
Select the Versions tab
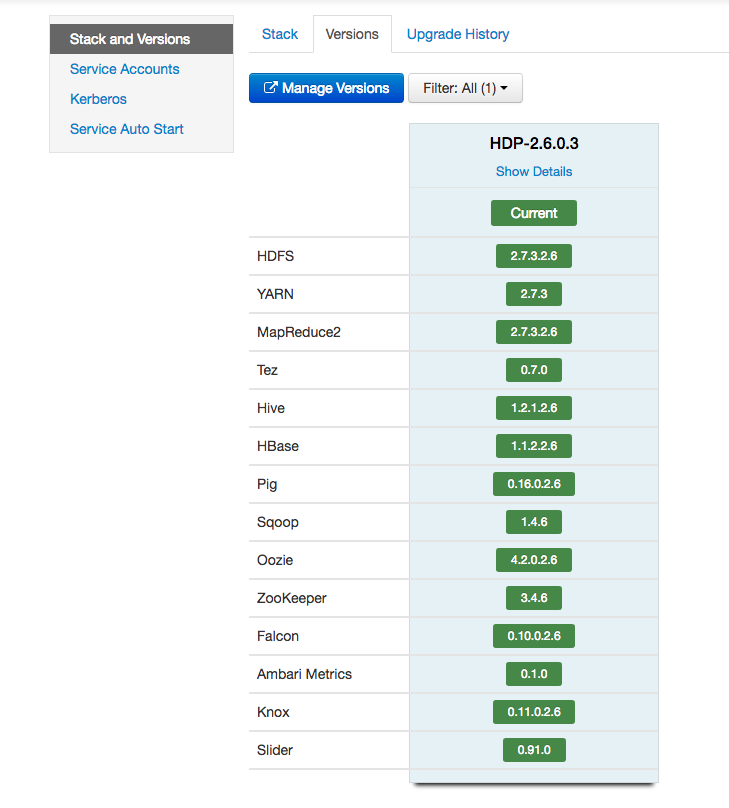[351, 34]
